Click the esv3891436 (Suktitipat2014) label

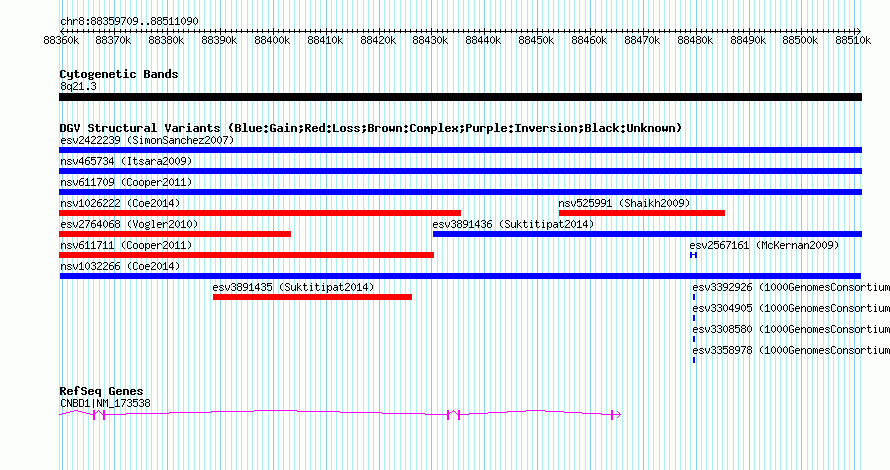pos(513,224)
